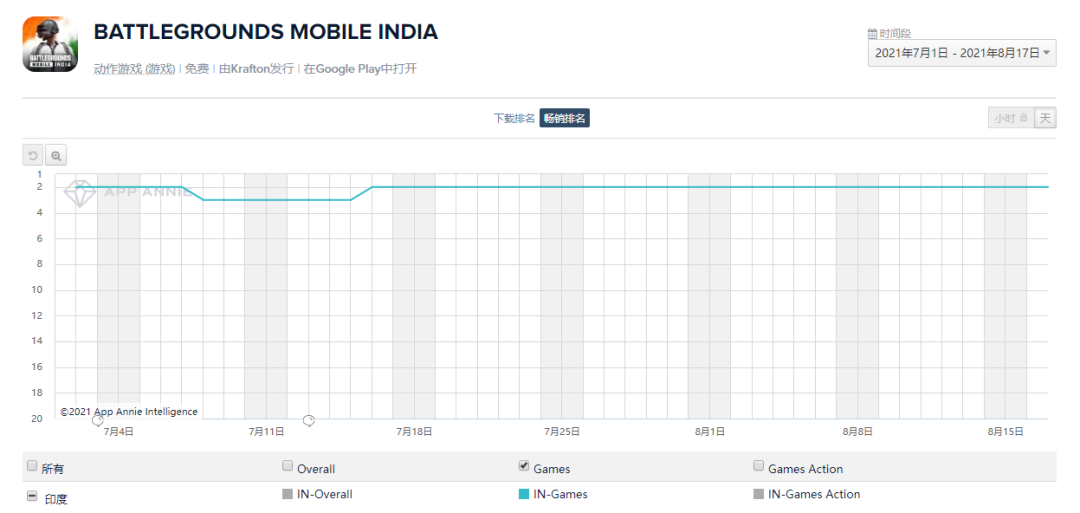The width and height of the screenshot is (1080, 513).
Task: Click the teal IN-Games color swatch
Action: click(524, 494)
